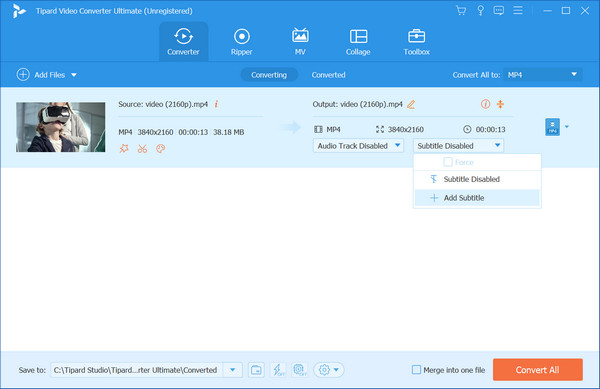Switch to the Collage tab
Viewport: 600px width, 389px height.
tap(358, 42)
